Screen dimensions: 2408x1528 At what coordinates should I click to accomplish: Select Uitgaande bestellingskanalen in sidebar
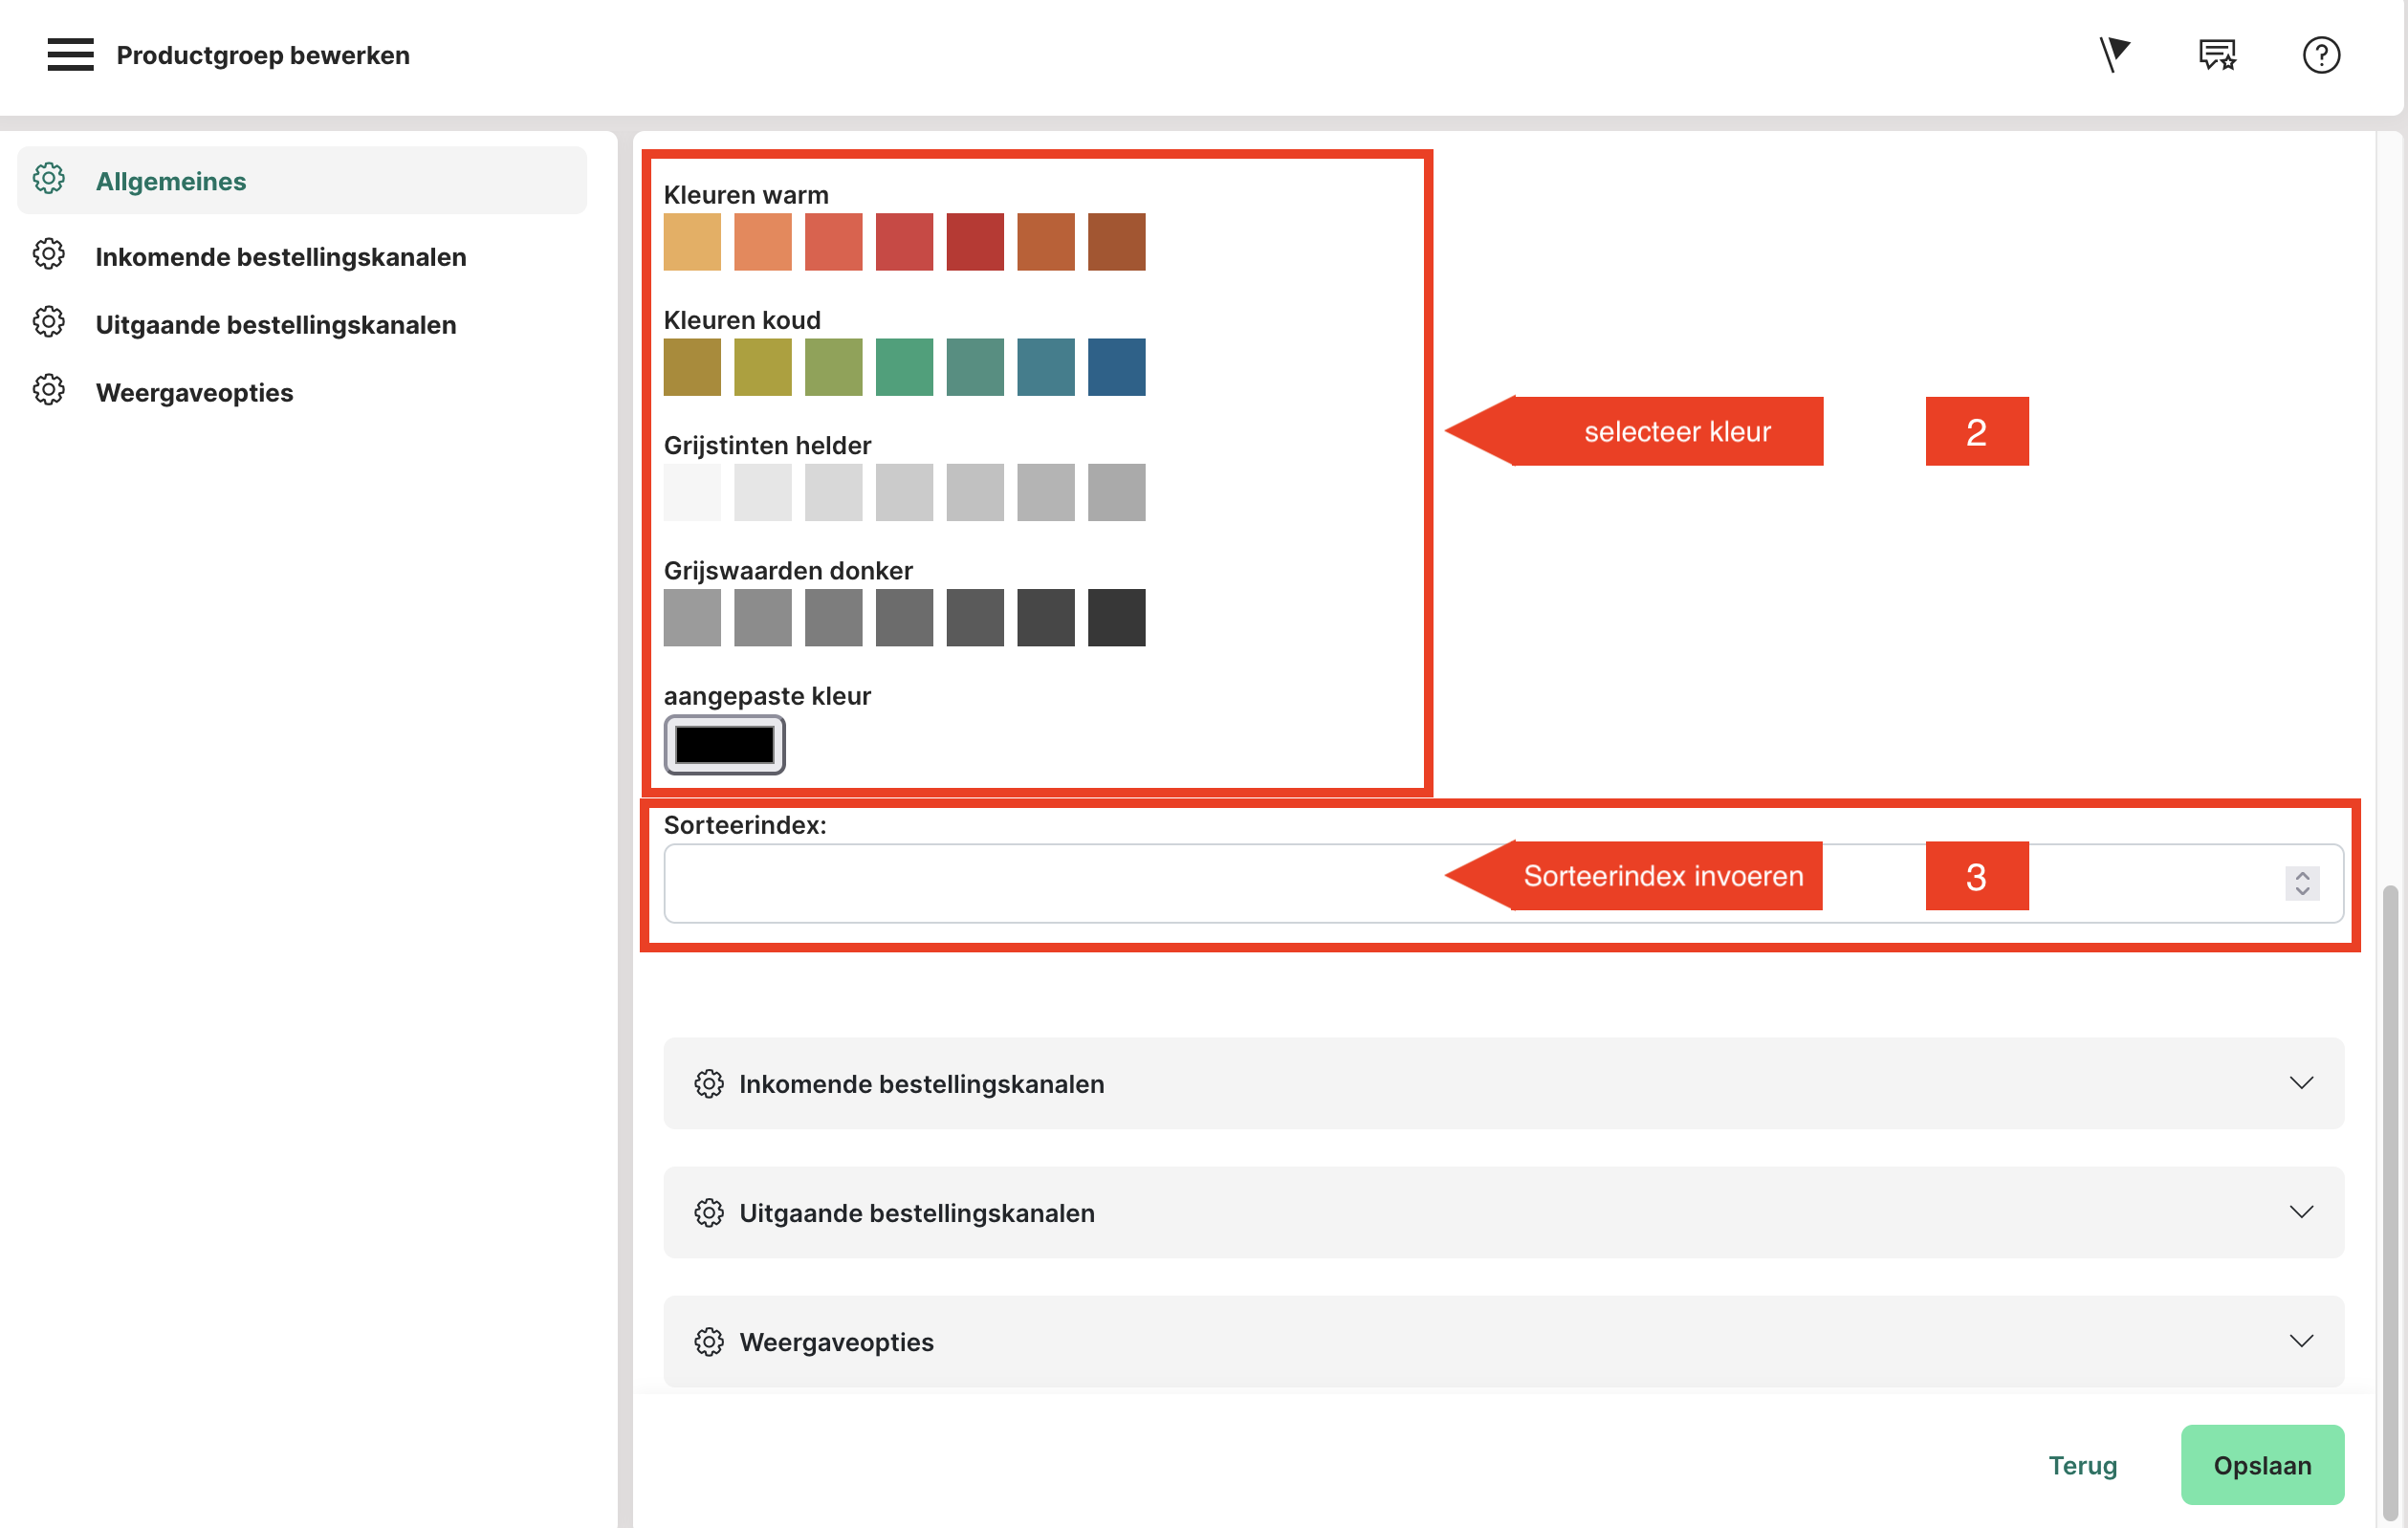pyautogui.click(x=275, y=325)
